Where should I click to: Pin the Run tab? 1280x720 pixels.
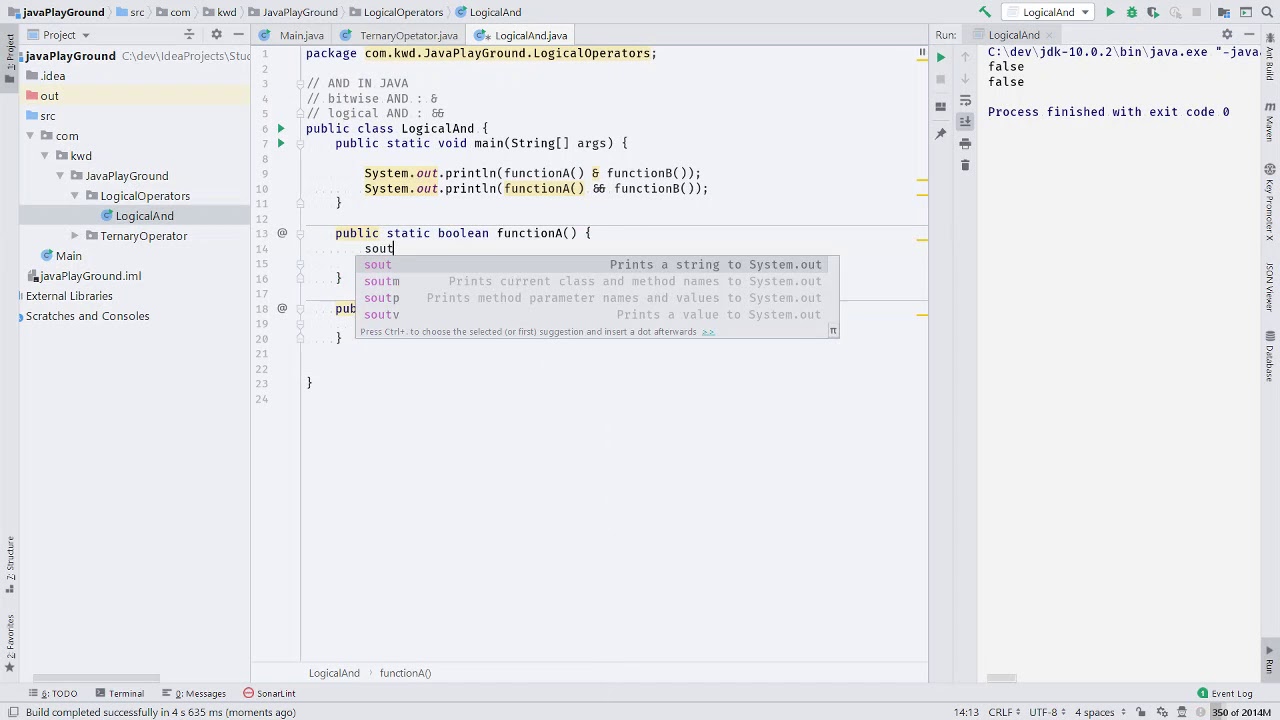[941, 133]
